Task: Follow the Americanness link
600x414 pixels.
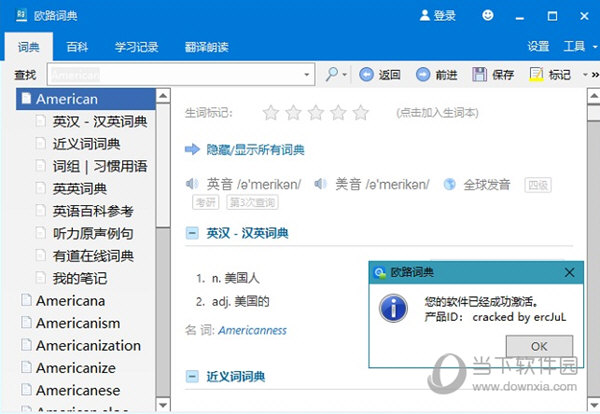Action: click(252, 330)
